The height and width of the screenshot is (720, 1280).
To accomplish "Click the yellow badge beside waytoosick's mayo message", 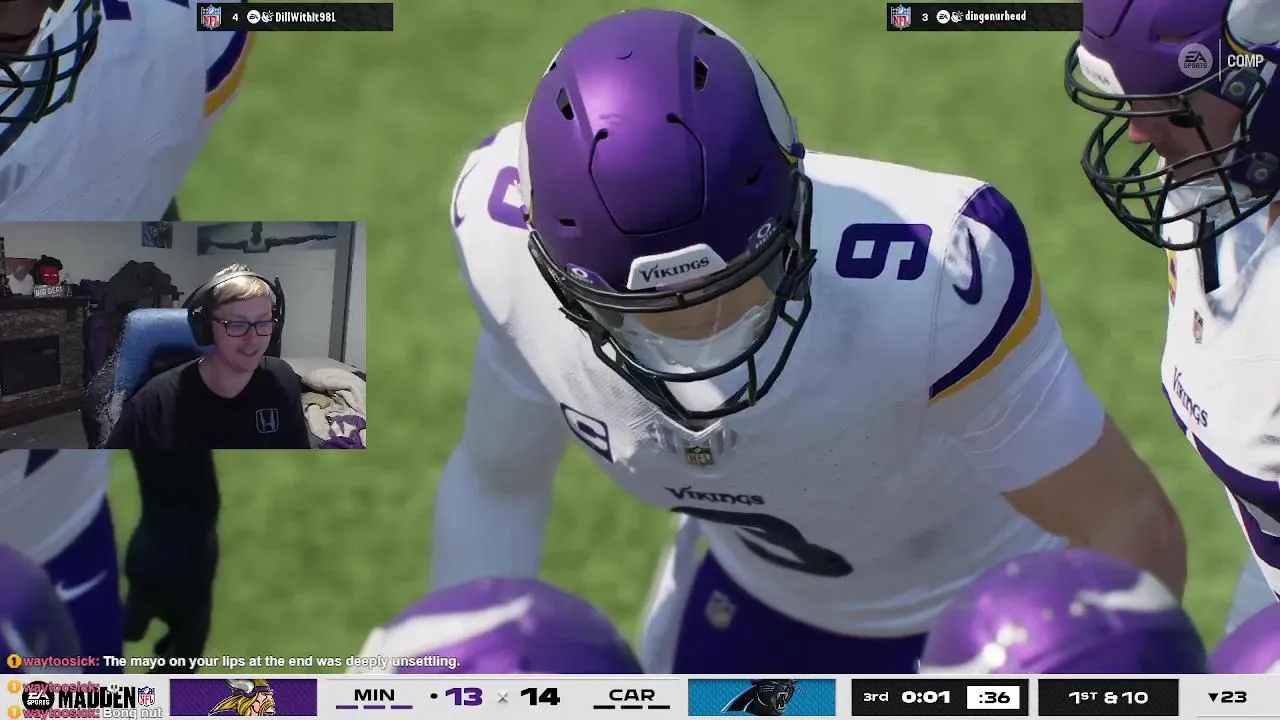I will (14, 661).
